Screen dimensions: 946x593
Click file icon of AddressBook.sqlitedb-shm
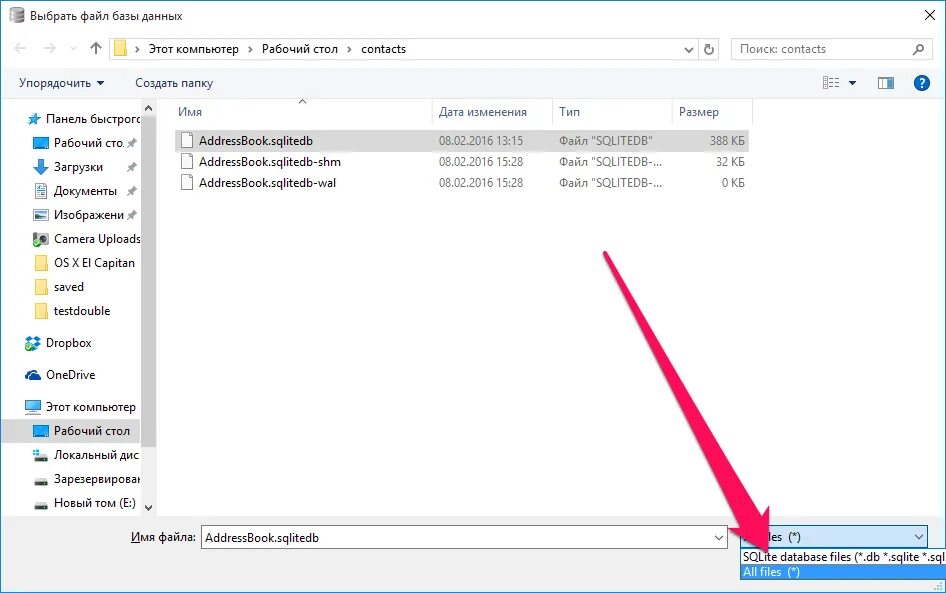tap(187, 162)
